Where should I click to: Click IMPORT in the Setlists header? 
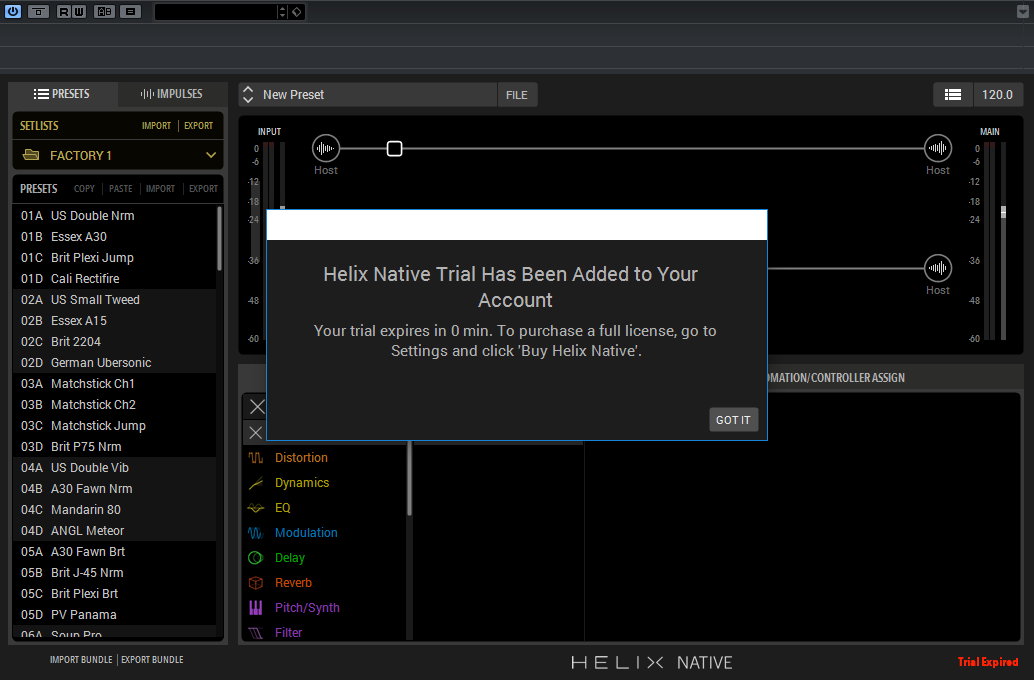click(x=156, y=125)
